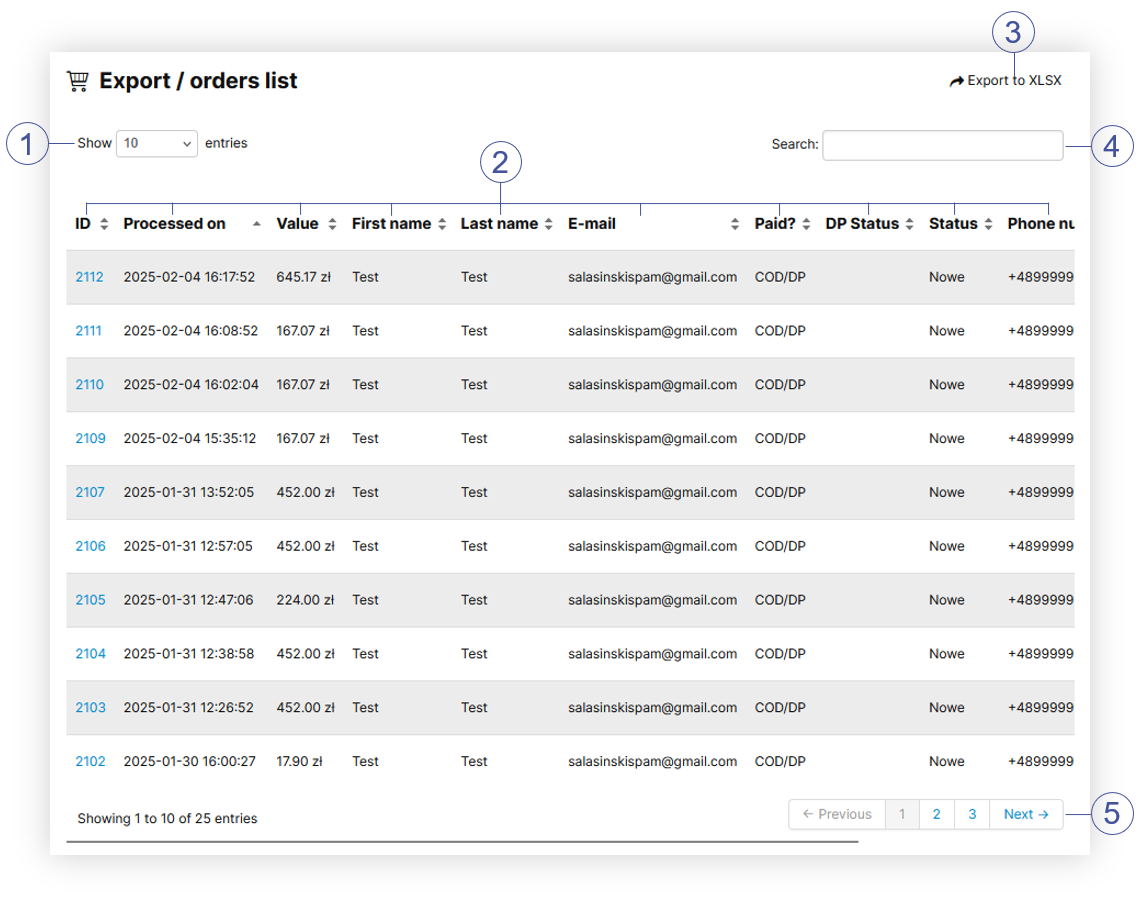Click sort arrows next to Last name
This screenshot has height=902, width=1146.
click(x=548, y=225)
